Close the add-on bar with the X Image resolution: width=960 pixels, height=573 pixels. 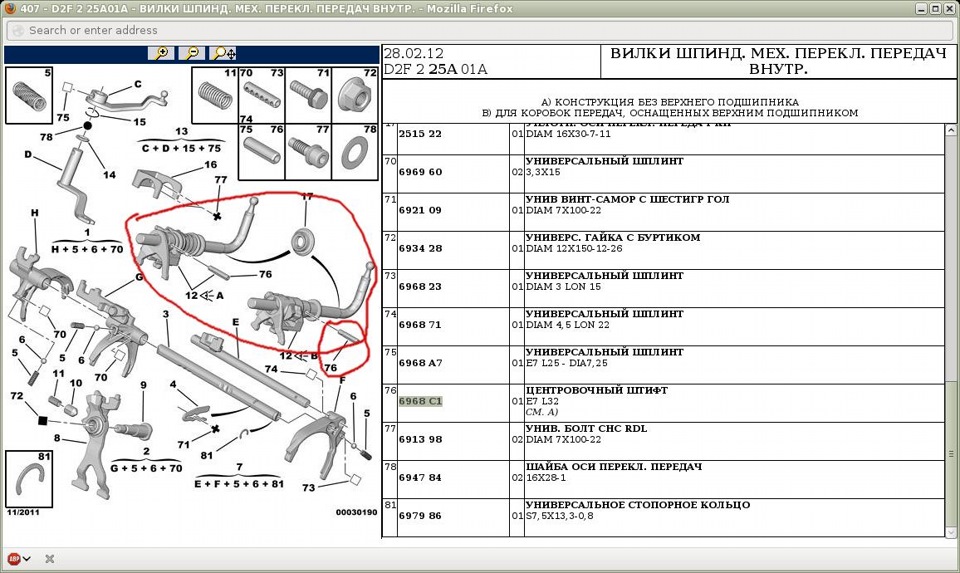(50, 558)
